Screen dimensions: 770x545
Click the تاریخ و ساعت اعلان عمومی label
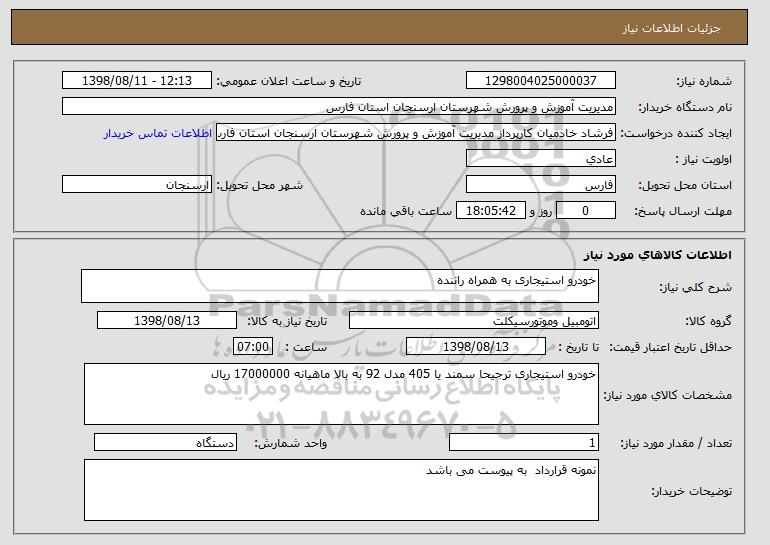coord(289,81)
